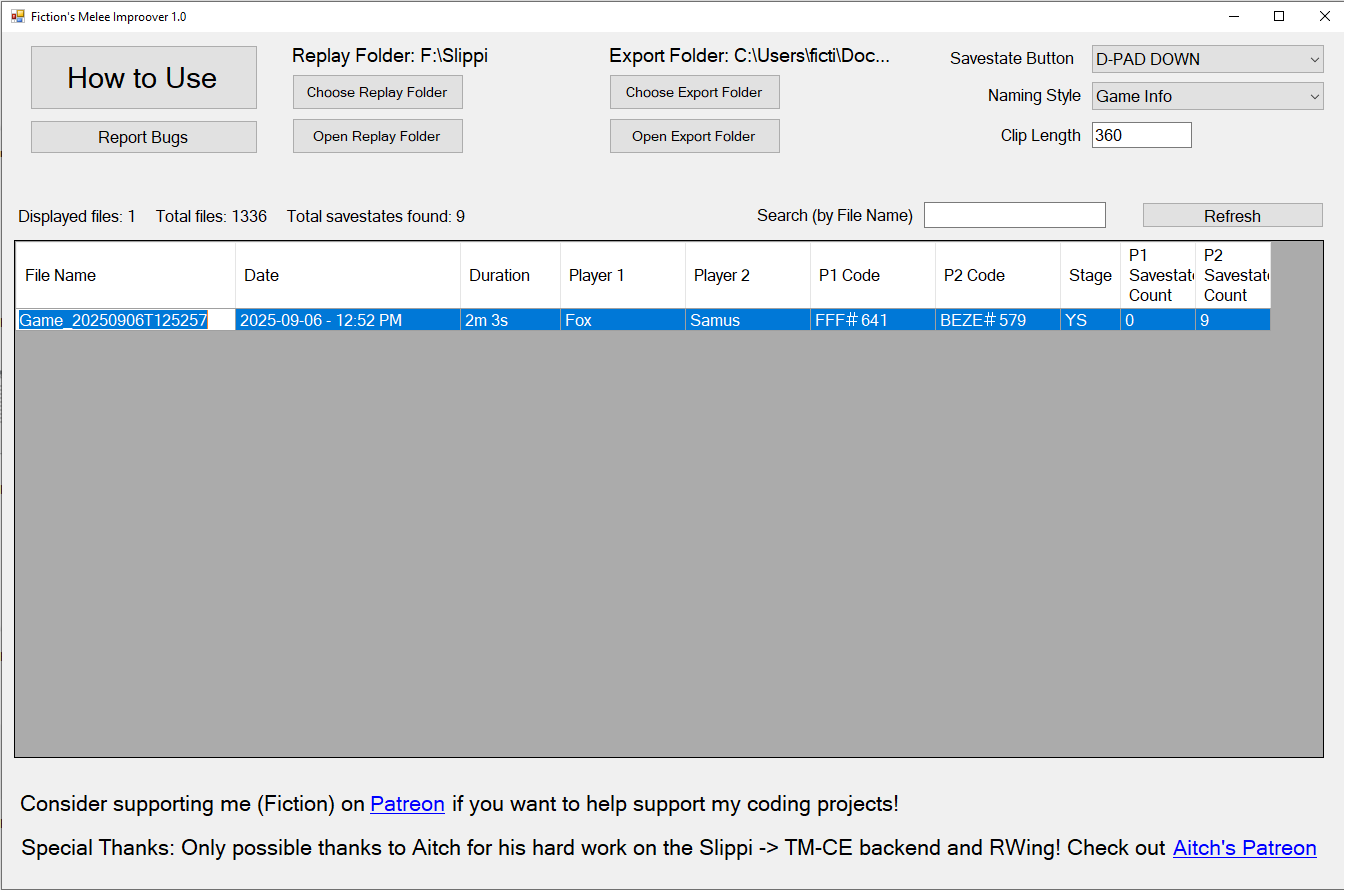Click the YS stage cell
1346x890 pixels.
click(1090, 320)
